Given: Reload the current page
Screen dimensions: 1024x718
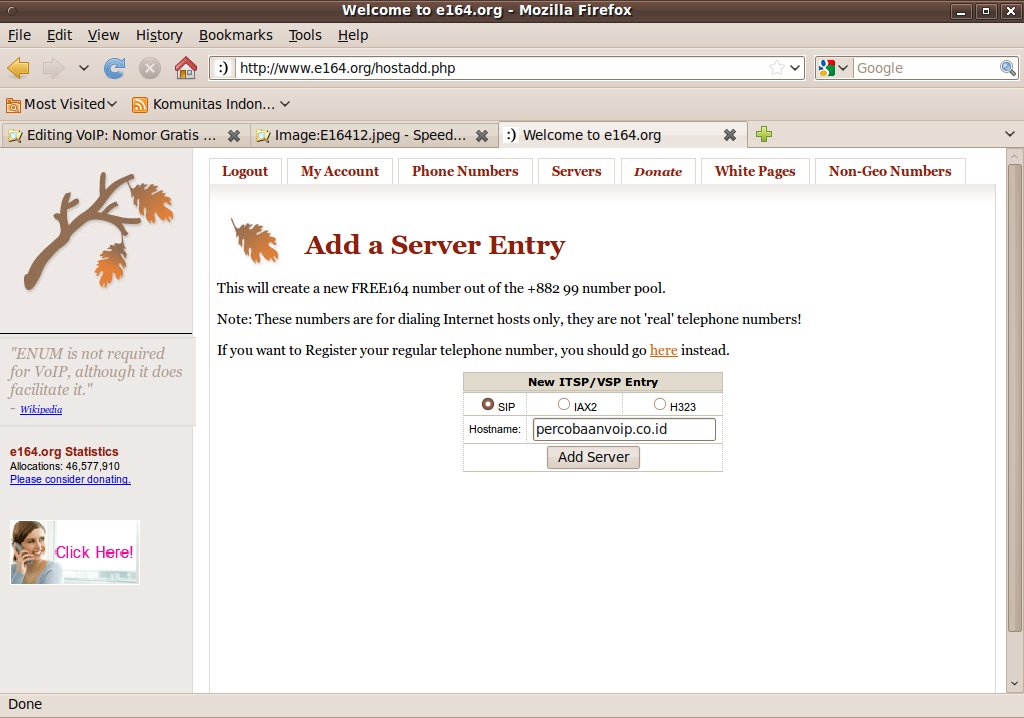Looking at the screenshot, I should (114, 68).
